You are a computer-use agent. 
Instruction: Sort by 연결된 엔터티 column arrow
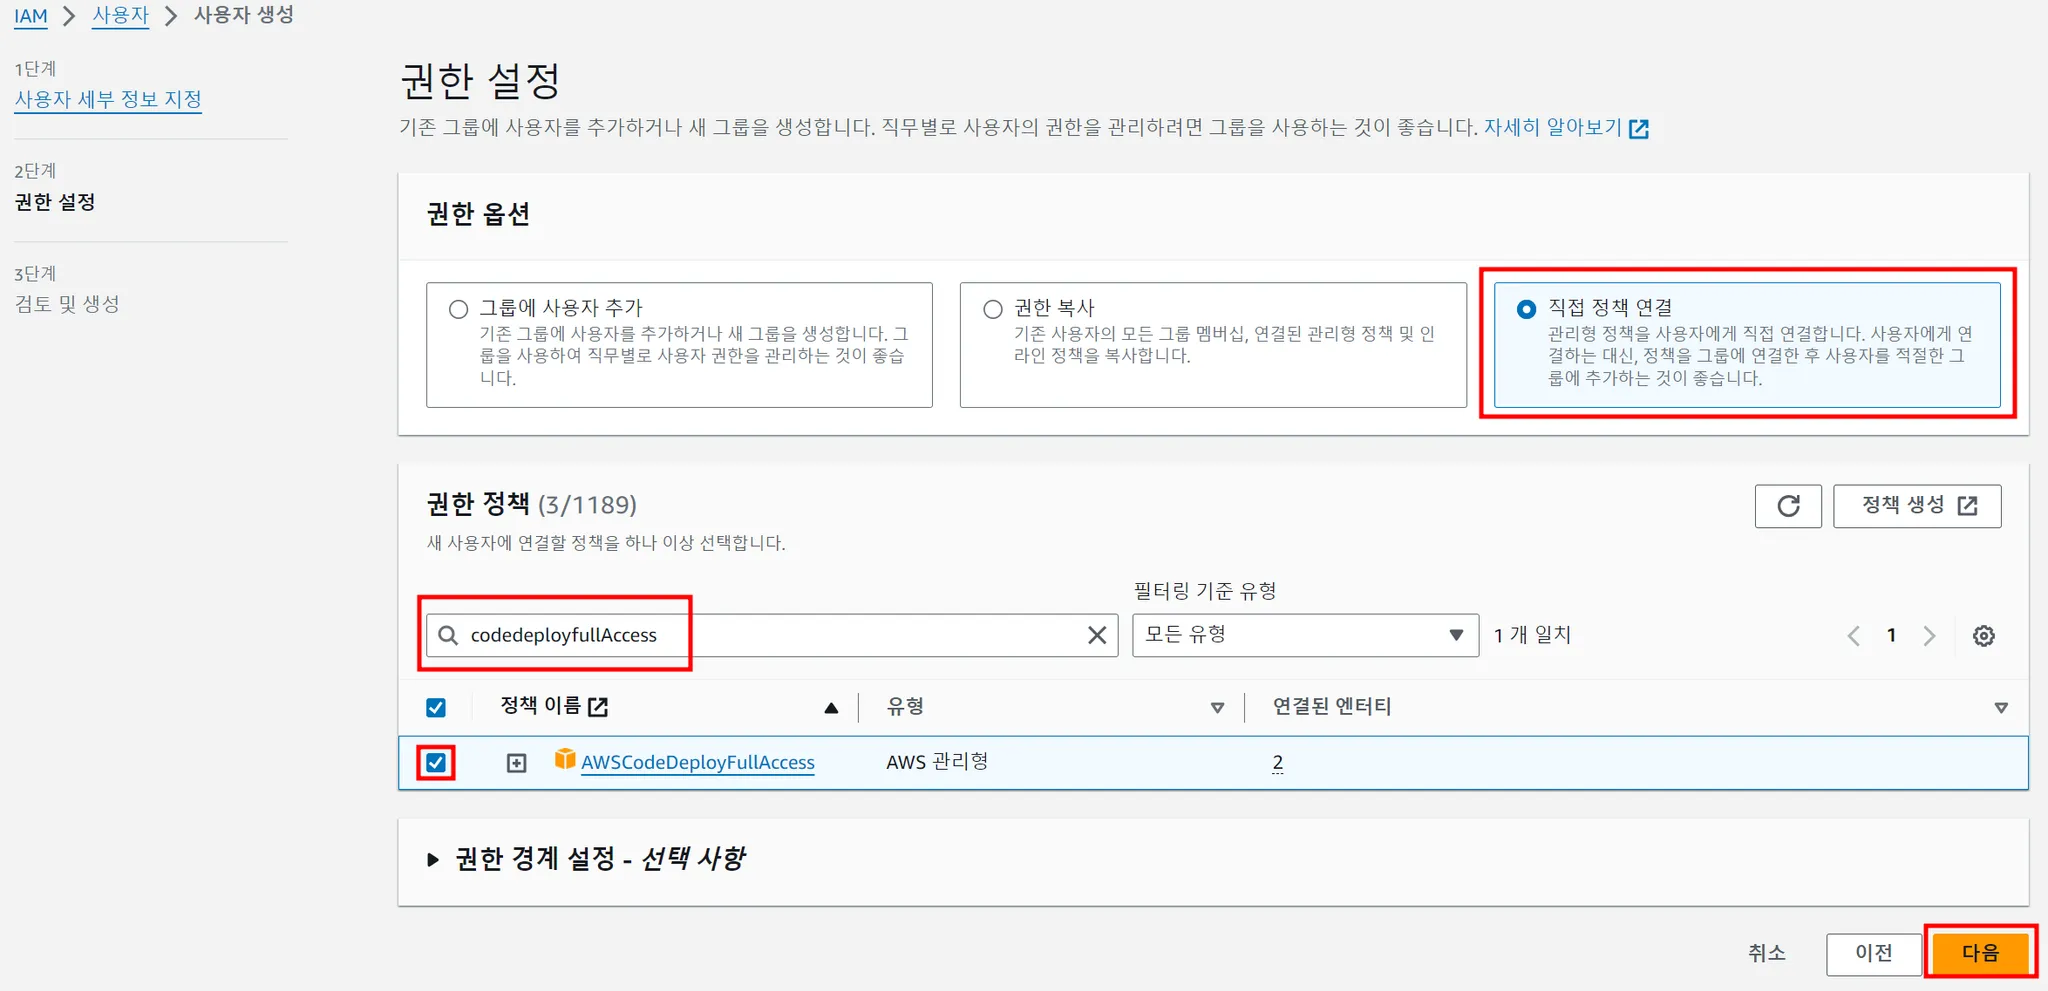[2001, 708]
